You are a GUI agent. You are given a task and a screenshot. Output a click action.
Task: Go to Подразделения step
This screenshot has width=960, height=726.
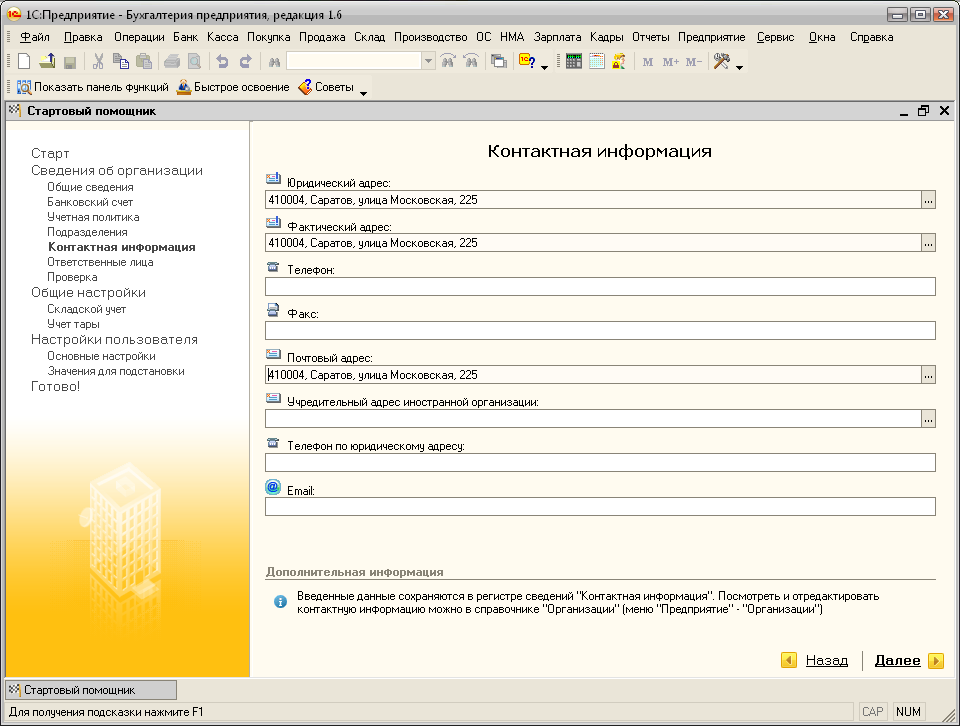coord(87,232)
